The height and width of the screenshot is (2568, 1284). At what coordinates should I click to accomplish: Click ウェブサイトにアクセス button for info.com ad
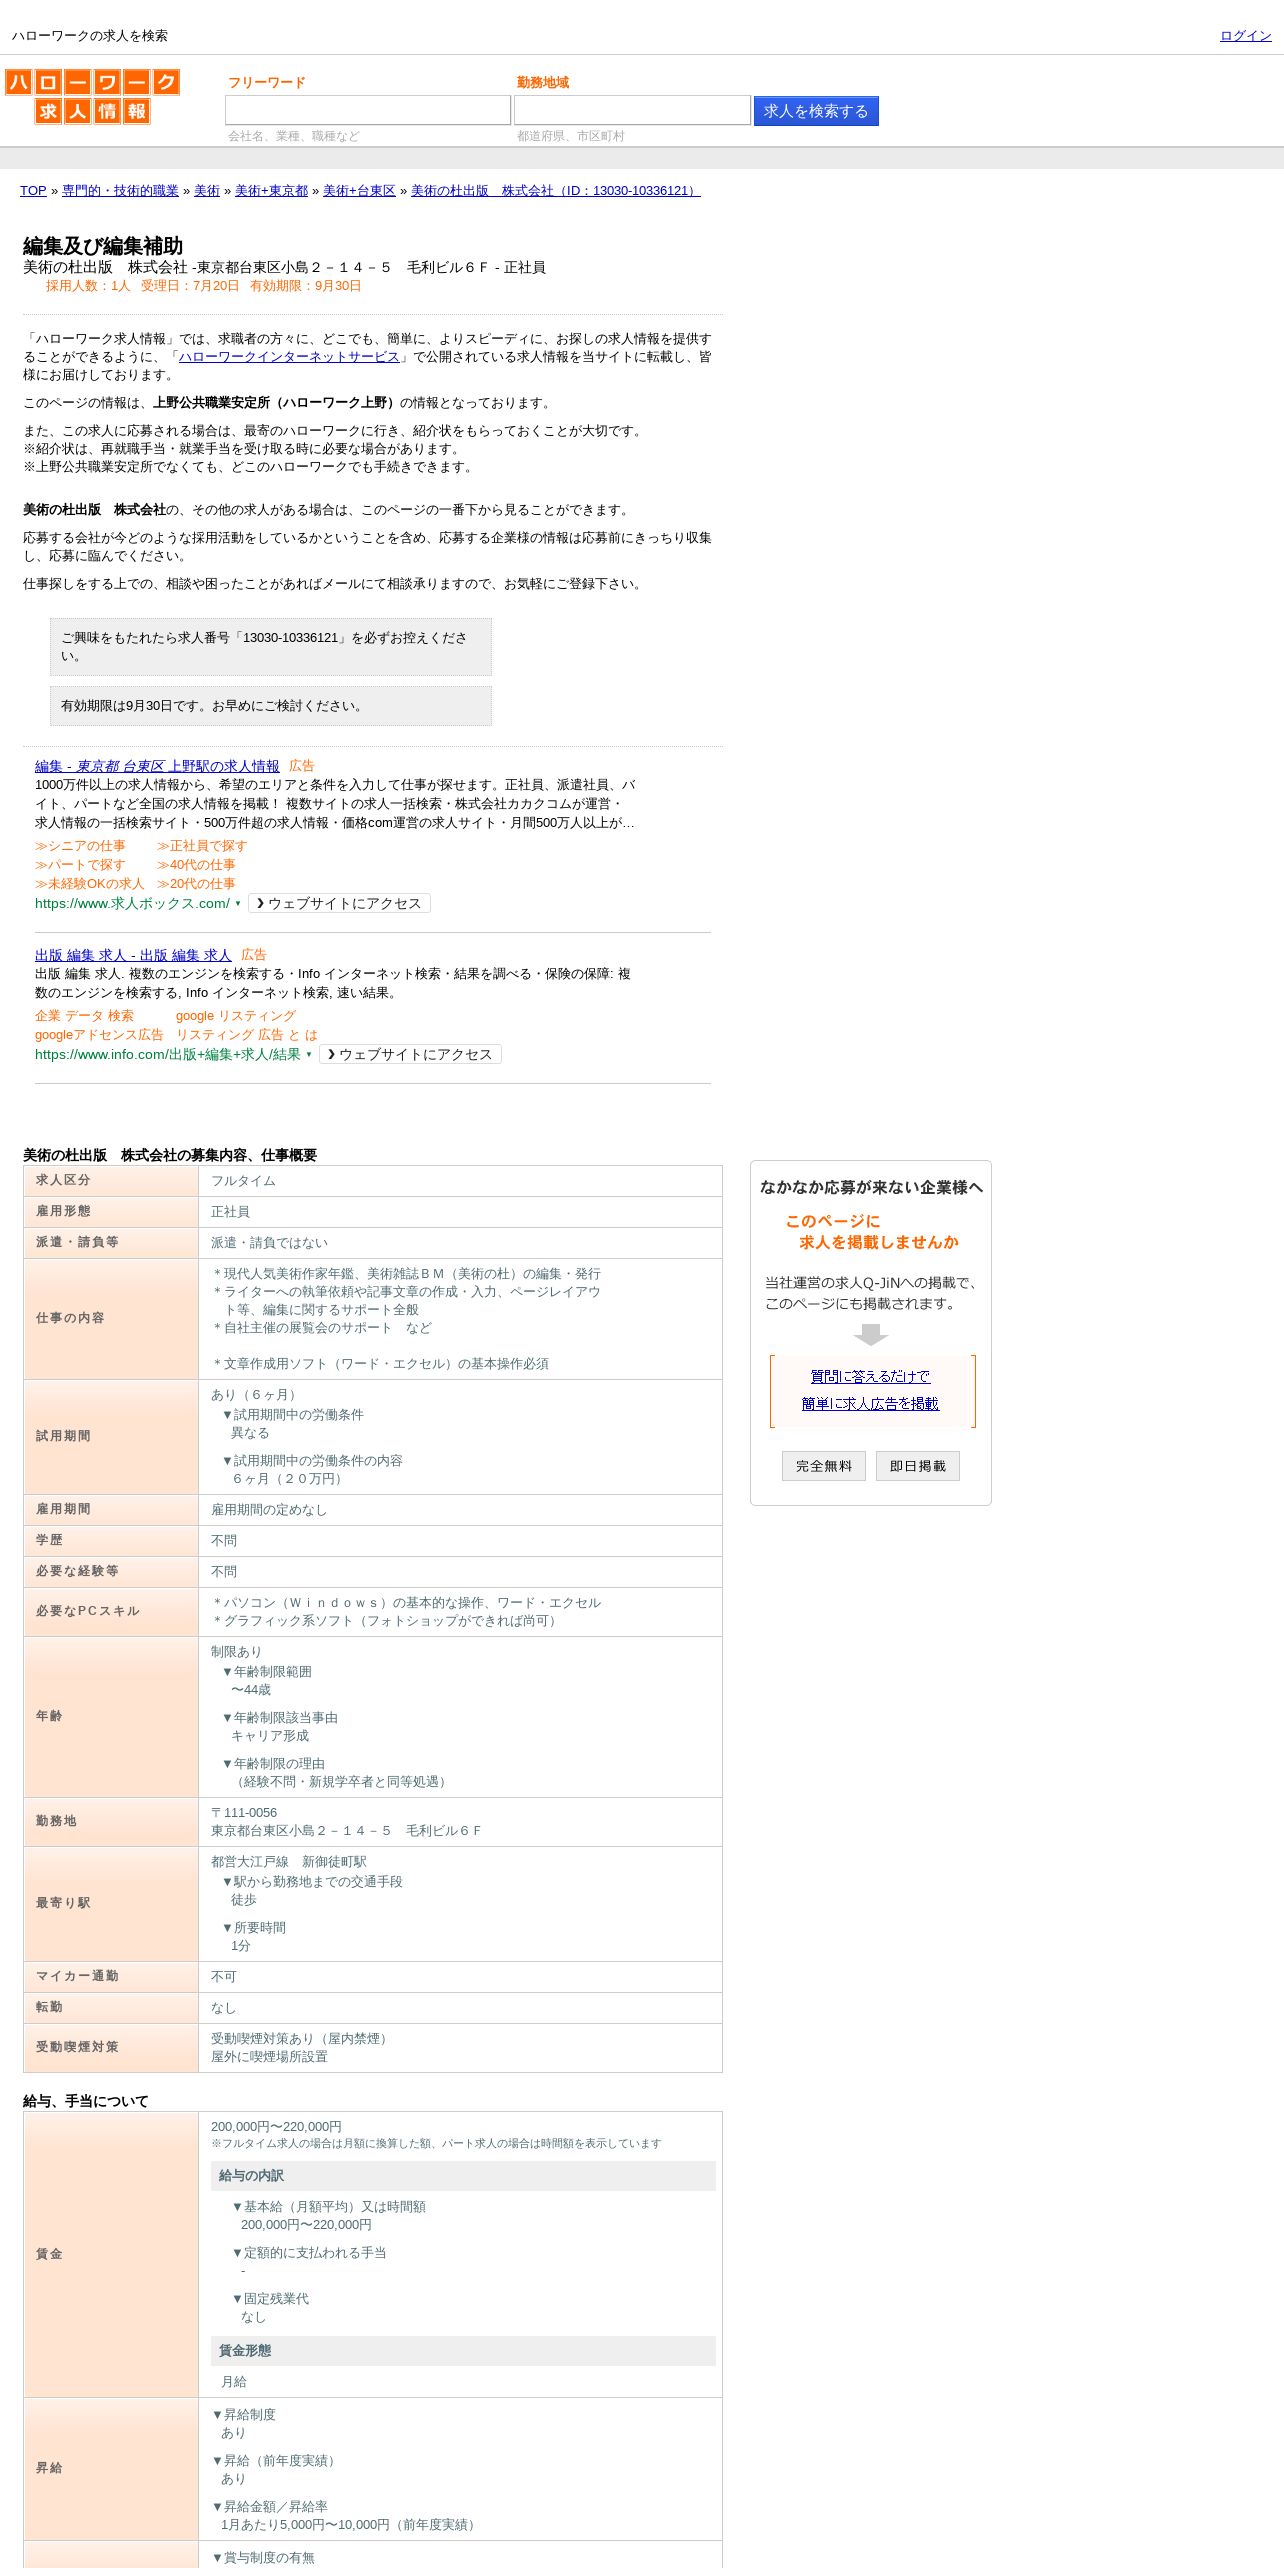coord(410,1054)
